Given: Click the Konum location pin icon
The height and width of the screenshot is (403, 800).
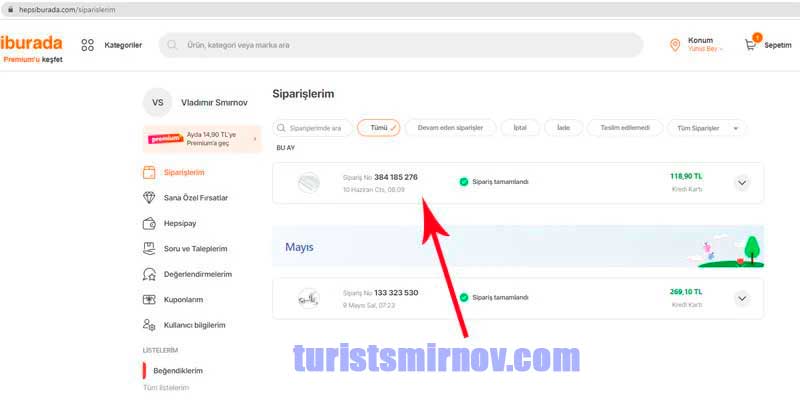Looking at the screenshot, I should coord(675,45).
